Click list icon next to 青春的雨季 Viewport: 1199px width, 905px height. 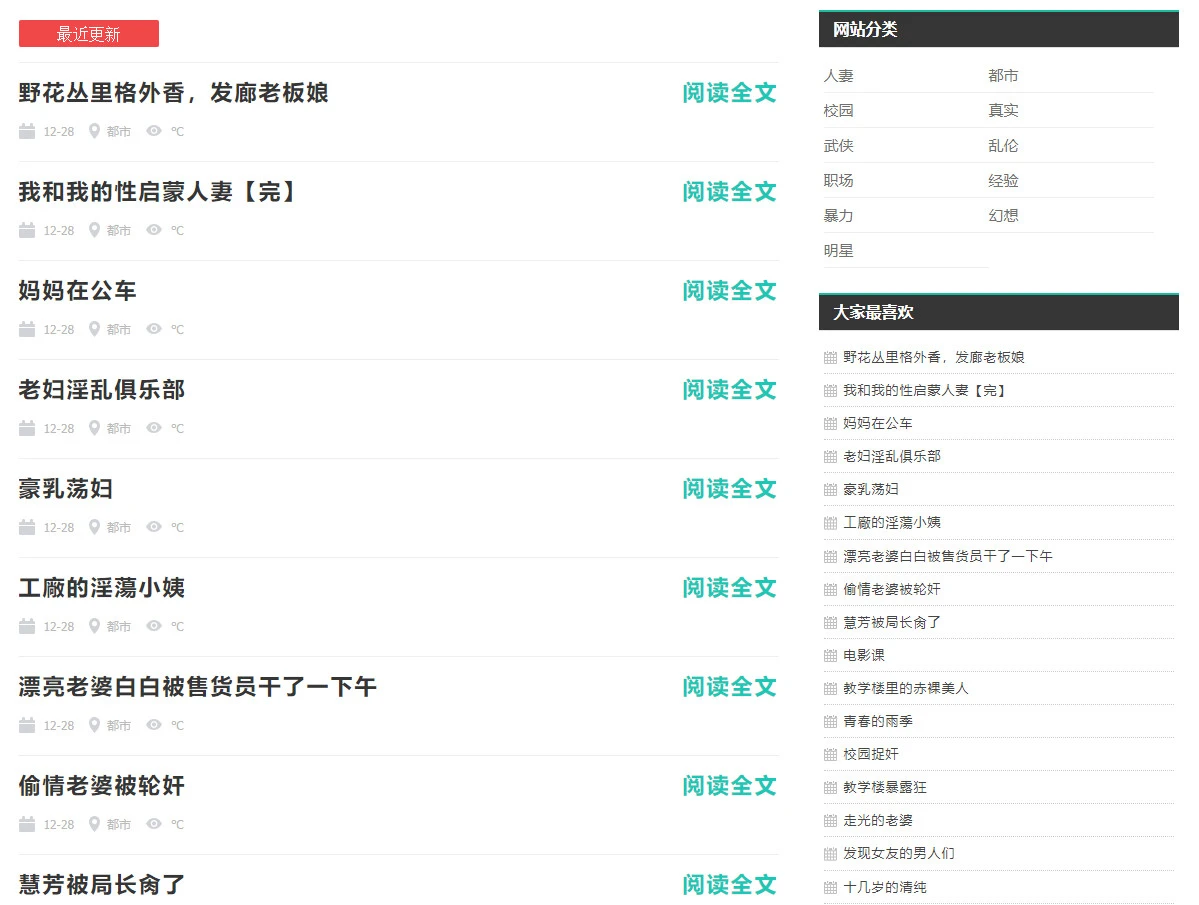click(830, 722)
